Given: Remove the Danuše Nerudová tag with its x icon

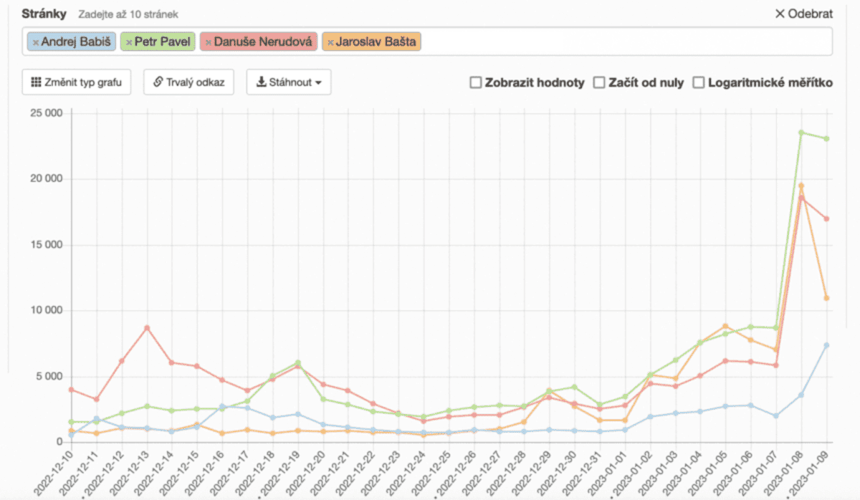Looking at the screenshot, I should (x=207, y=41).
